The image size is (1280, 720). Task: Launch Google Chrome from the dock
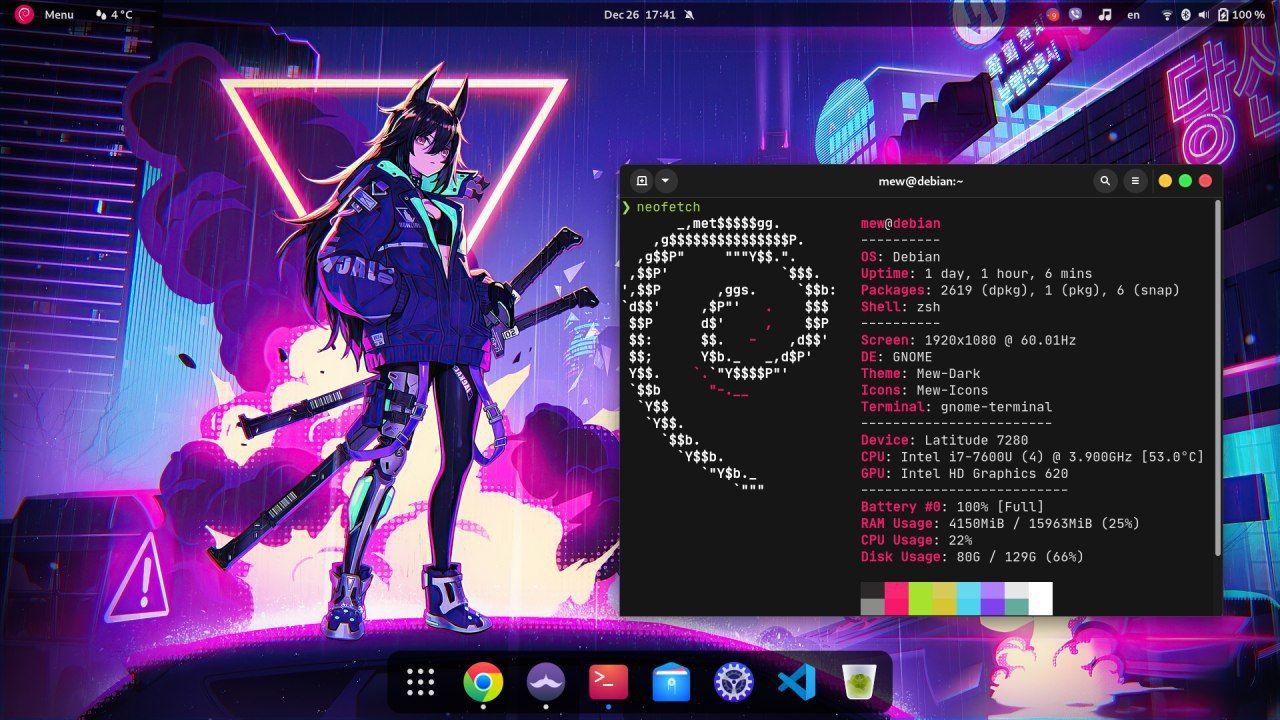[483, 682]
